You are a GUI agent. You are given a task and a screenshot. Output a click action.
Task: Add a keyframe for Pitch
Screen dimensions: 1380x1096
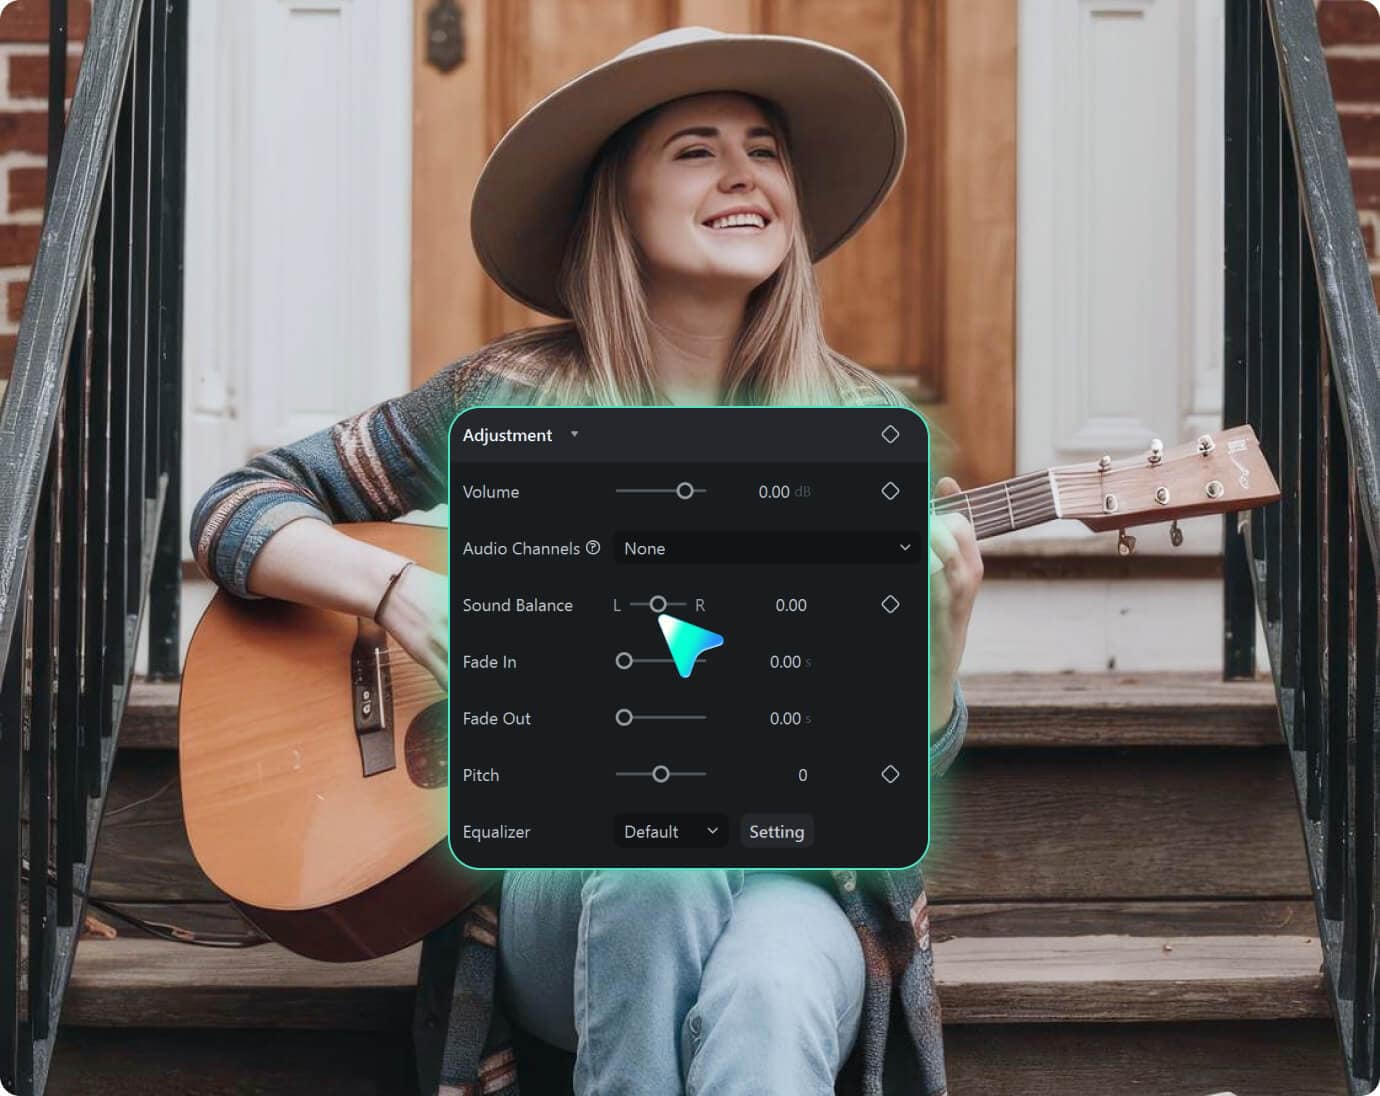[890, 774]
